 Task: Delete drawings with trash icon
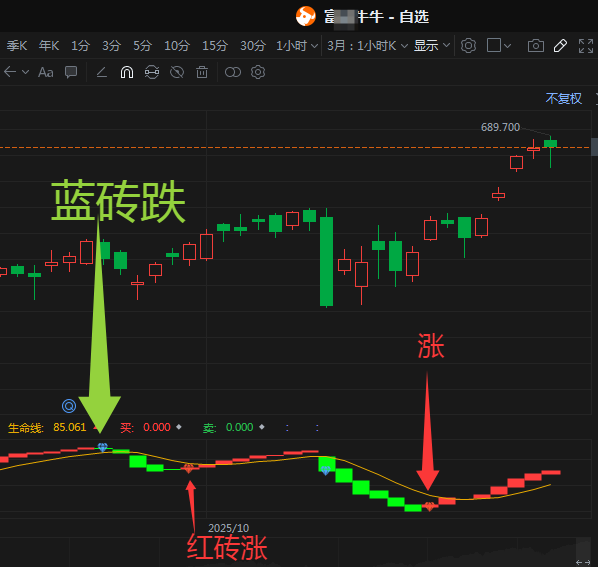click(x=202, y=72)
